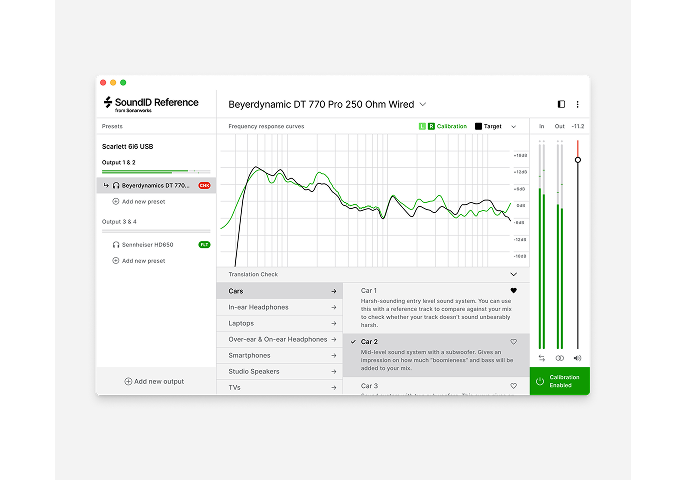Click the Presets header label

click(x=112, y=126)
